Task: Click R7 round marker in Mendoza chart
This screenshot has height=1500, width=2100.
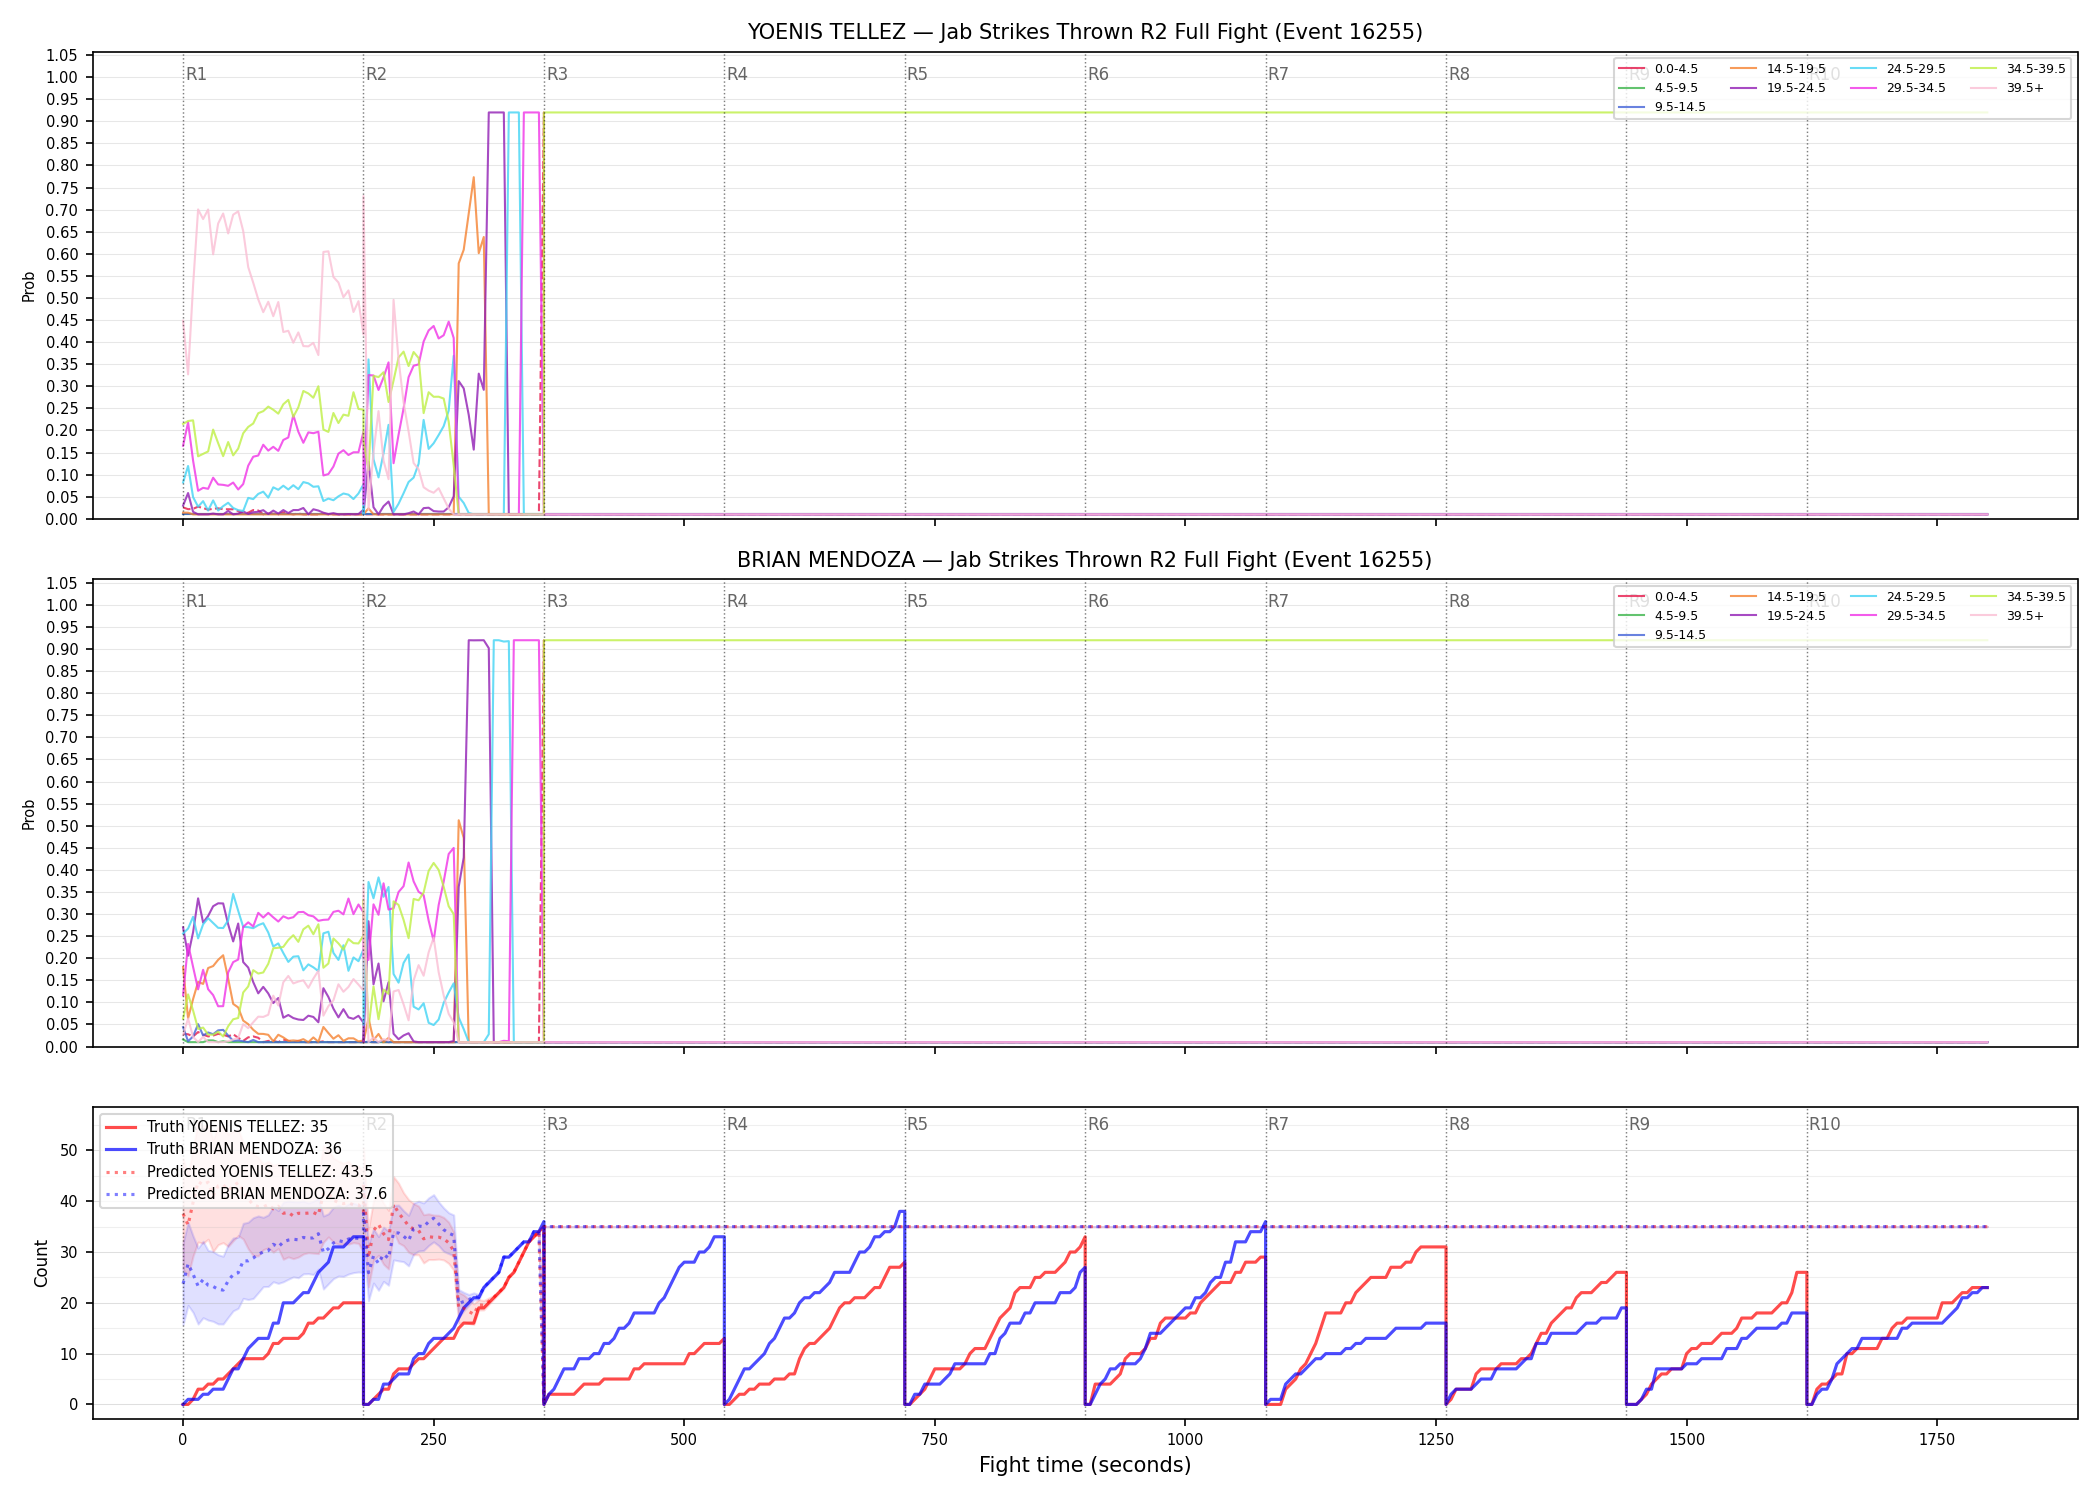Action: click(1278, 601)
